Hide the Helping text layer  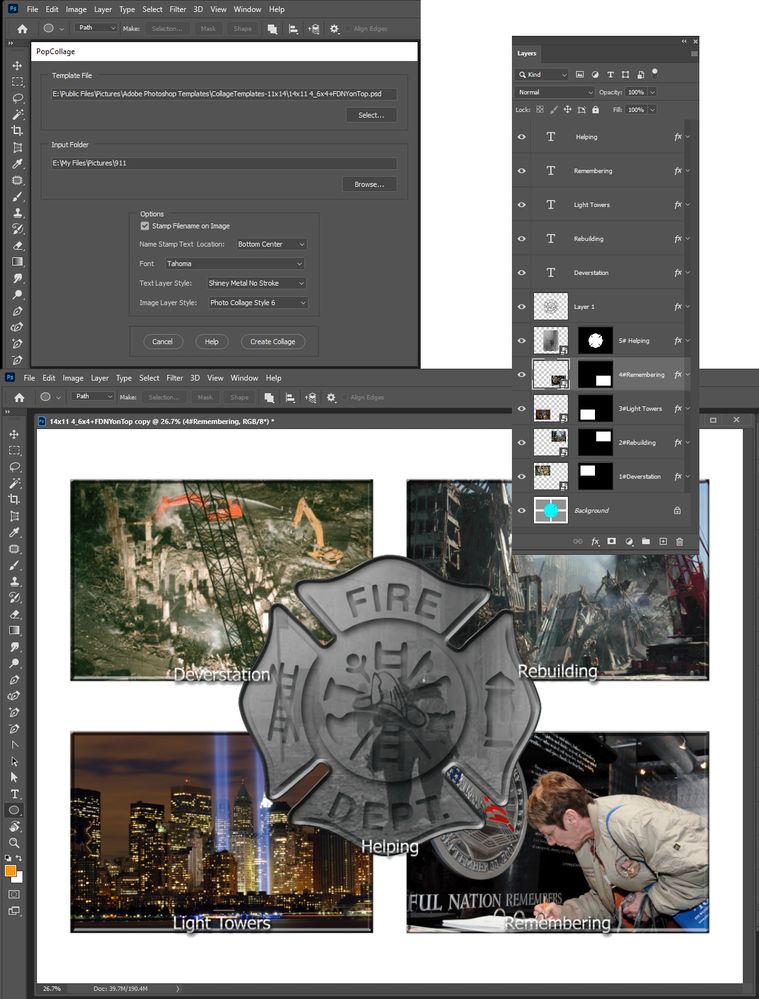[522, 137]
